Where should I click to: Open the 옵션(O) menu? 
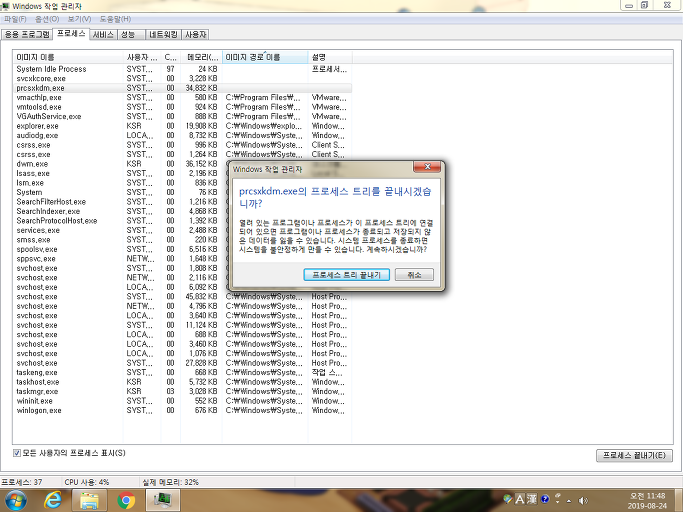pos(47,19)
